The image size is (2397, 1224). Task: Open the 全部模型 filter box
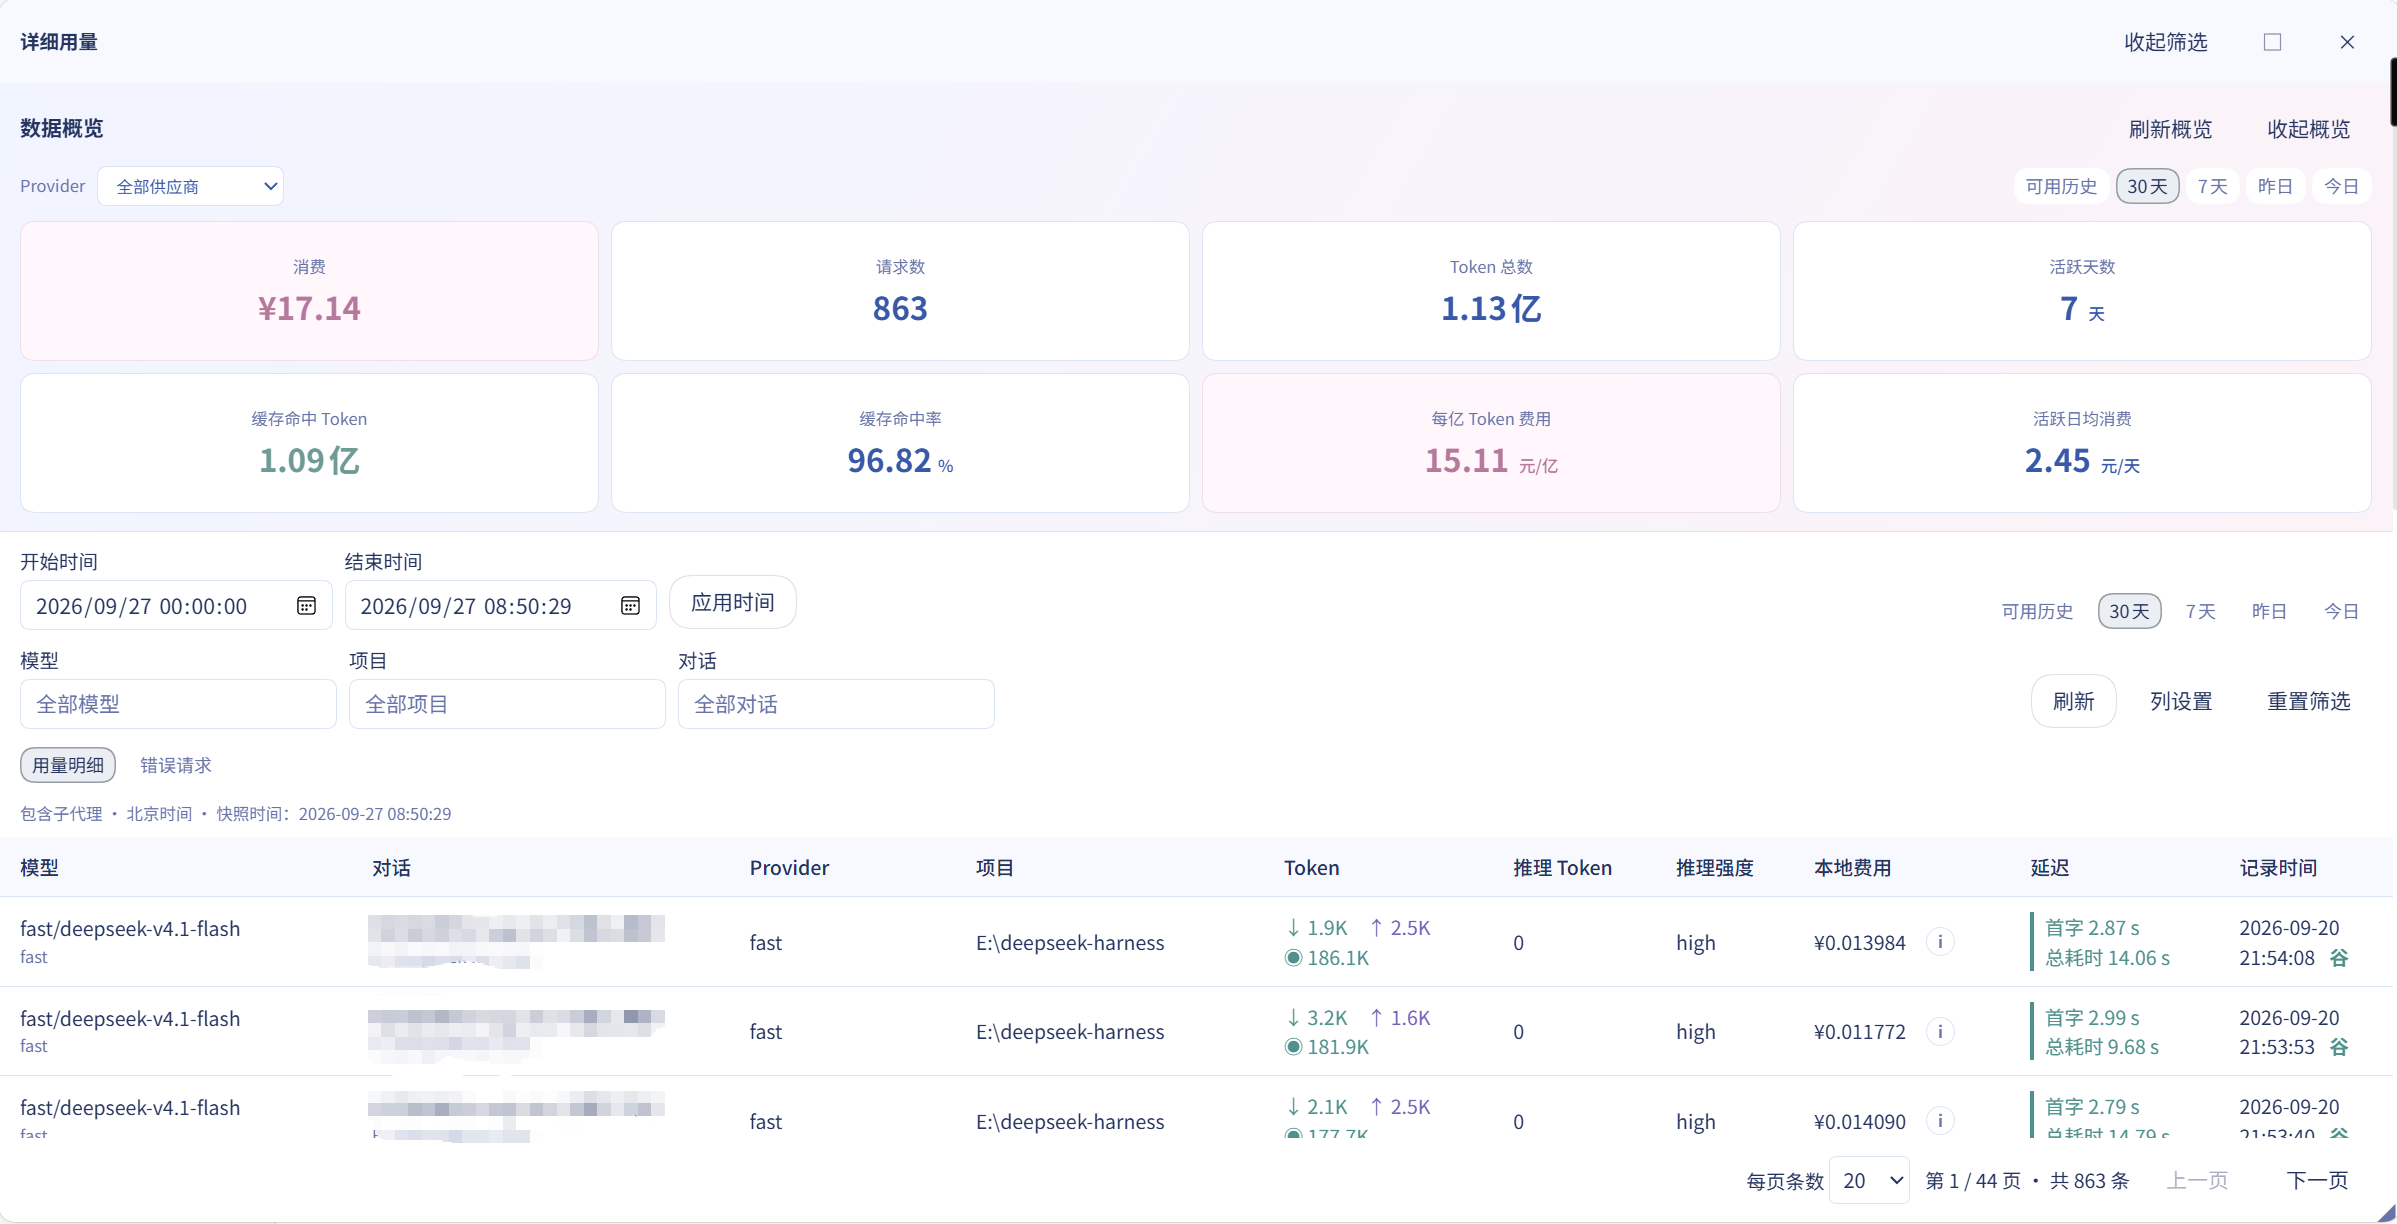[178, 704]
